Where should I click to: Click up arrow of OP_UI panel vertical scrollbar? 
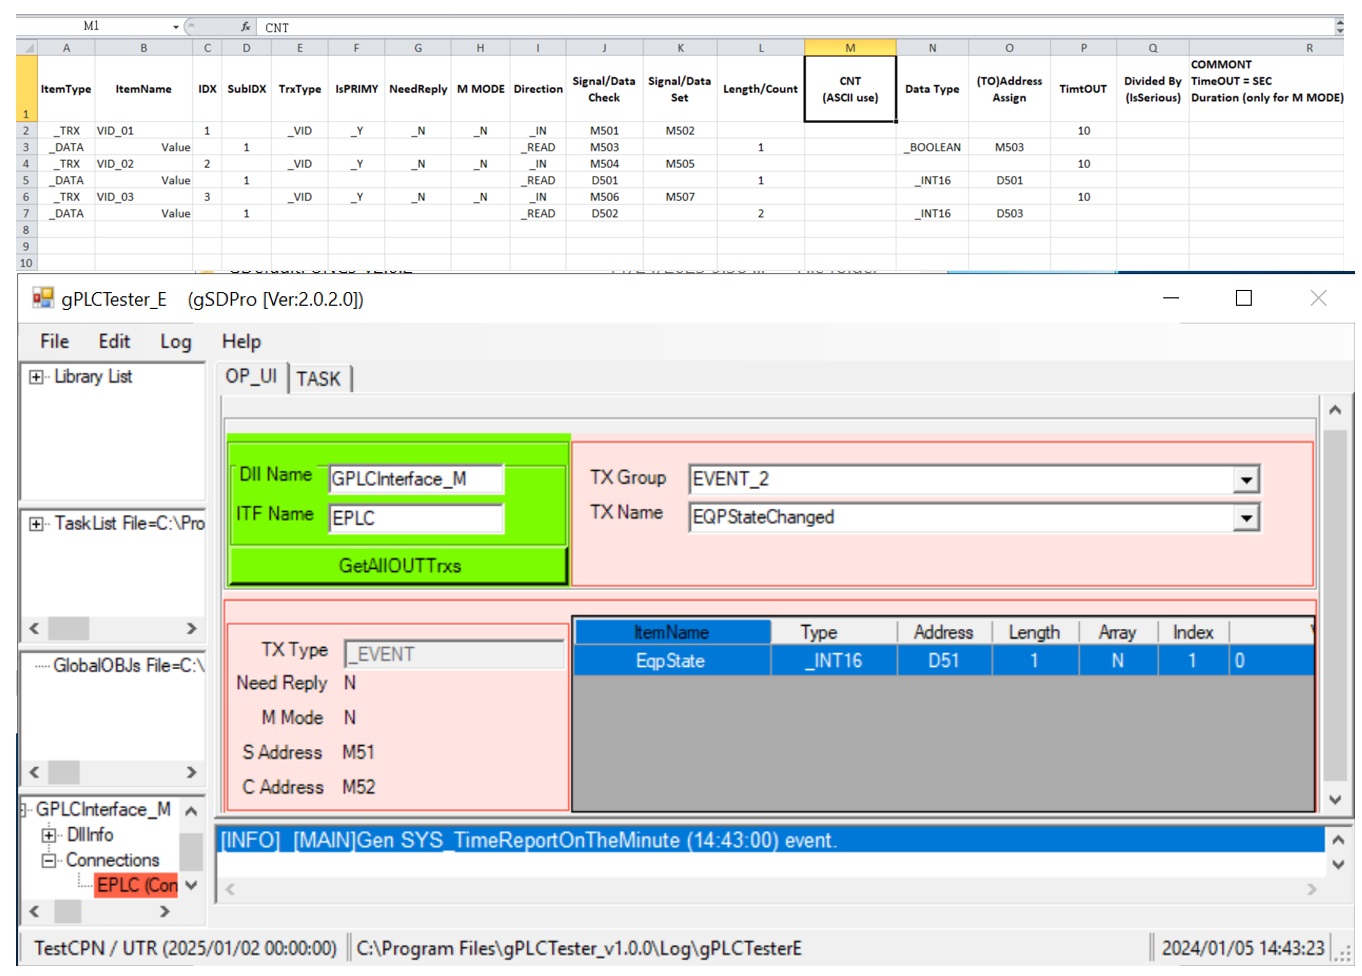tap(1335, 410)
